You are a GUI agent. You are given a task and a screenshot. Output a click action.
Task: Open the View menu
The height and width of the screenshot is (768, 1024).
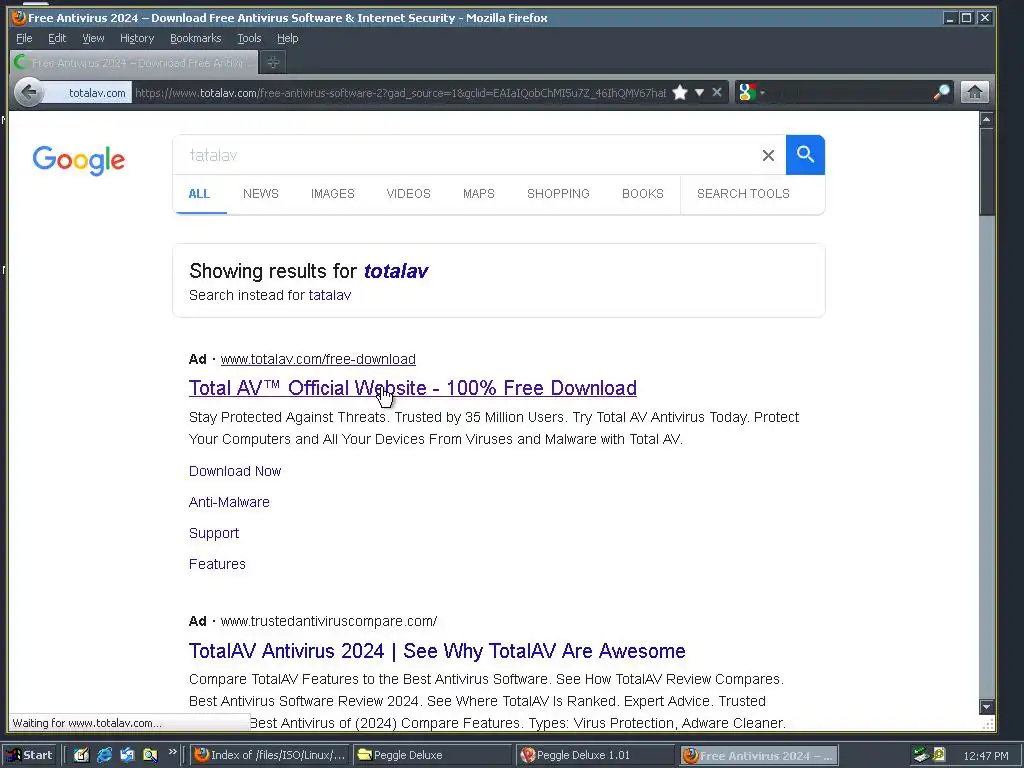pyautogui.click(x=93, y=39)
